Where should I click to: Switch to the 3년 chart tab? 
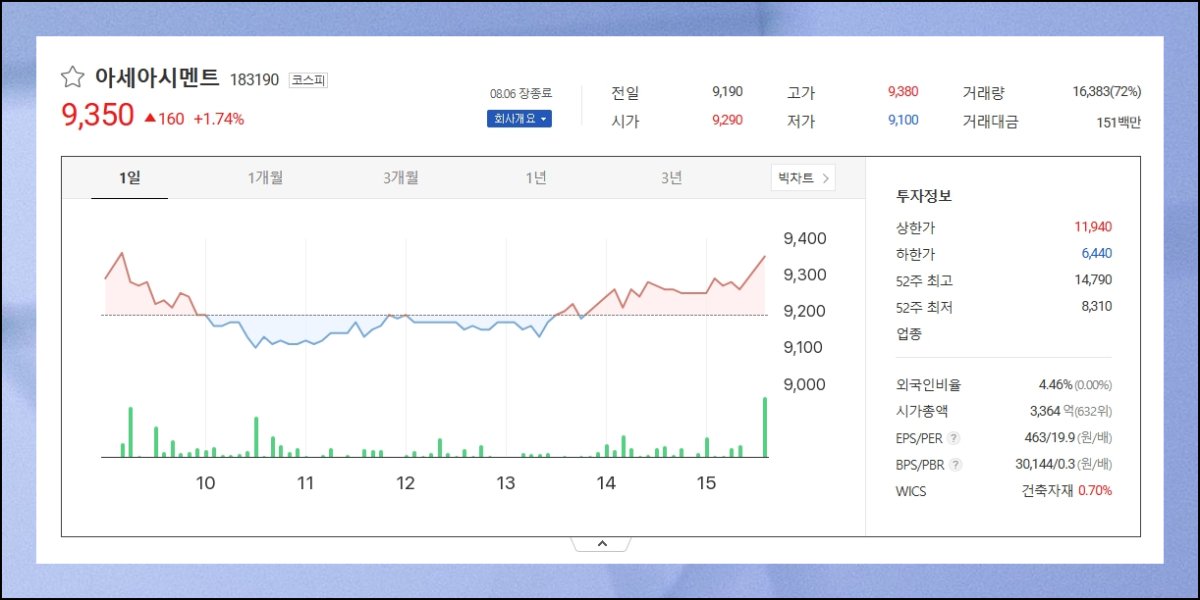pyautogui.click(x=671, y=178)
